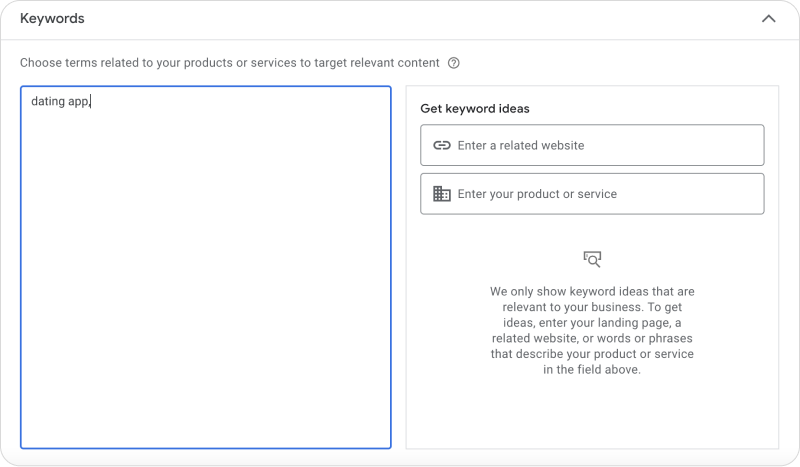Click the 'We only show keyword ideas' message
800x467 pixels.
[x=592, y=330]
